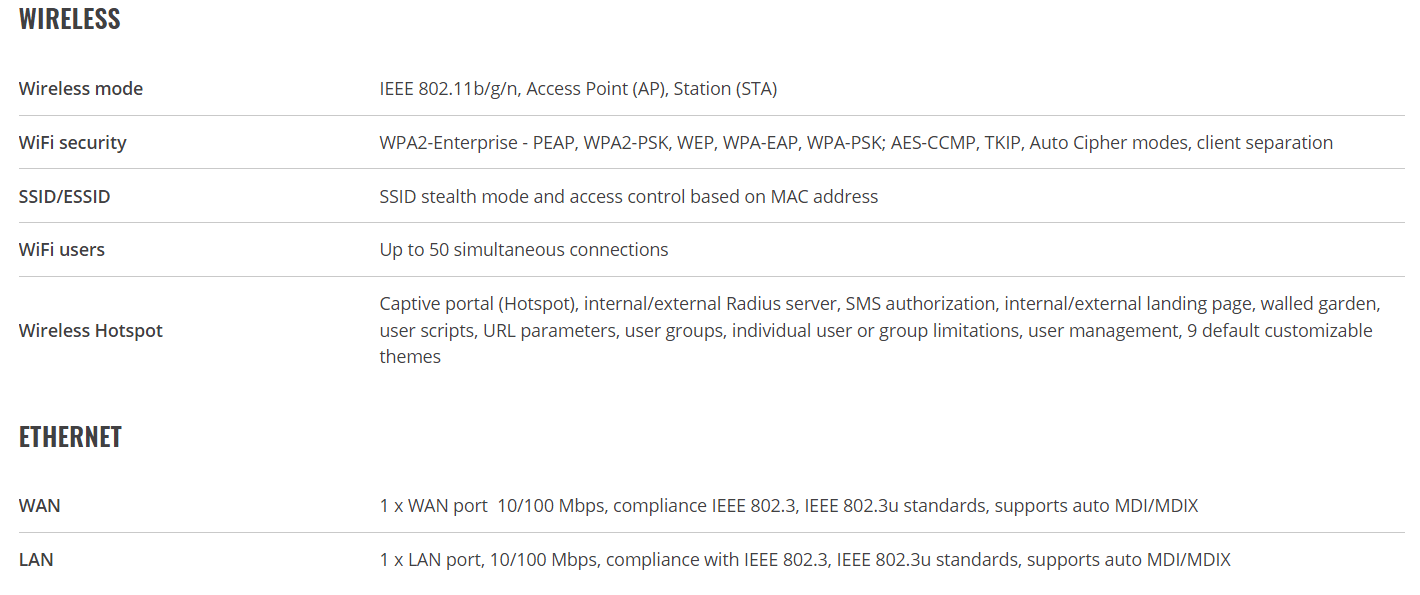This screenshot has width=1420, height=595.
Task: Click the LAN row label
Action: (36, 560)
